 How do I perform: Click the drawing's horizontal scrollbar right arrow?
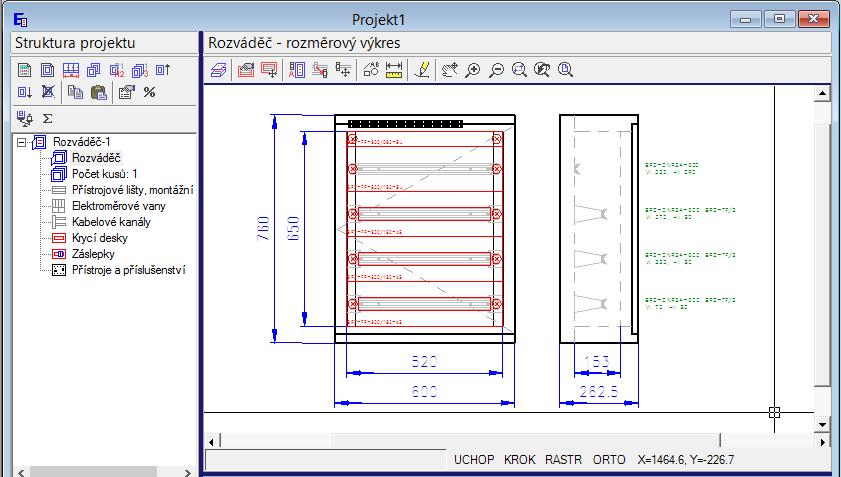(823, 442)
